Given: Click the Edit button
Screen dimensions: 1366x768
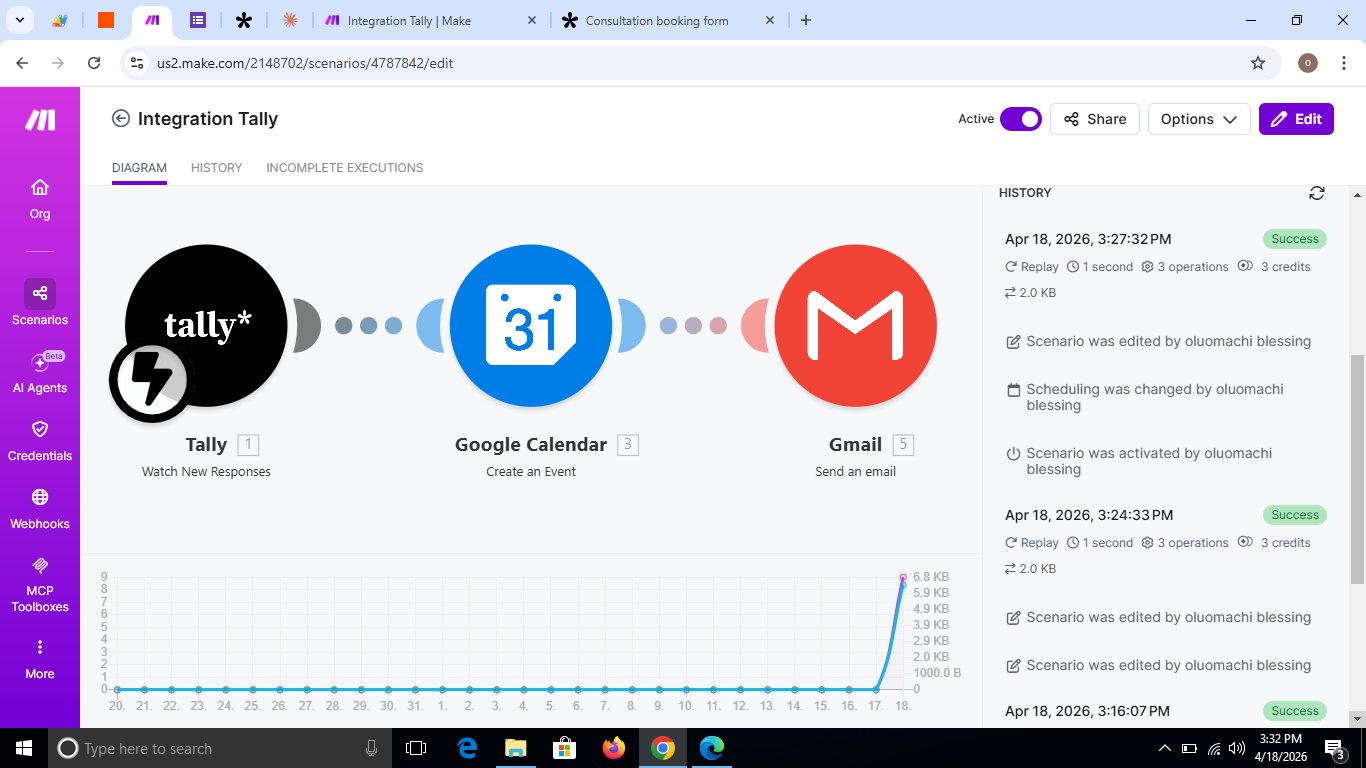Looking at the screenshot, I should click(x=1296, y=119).
